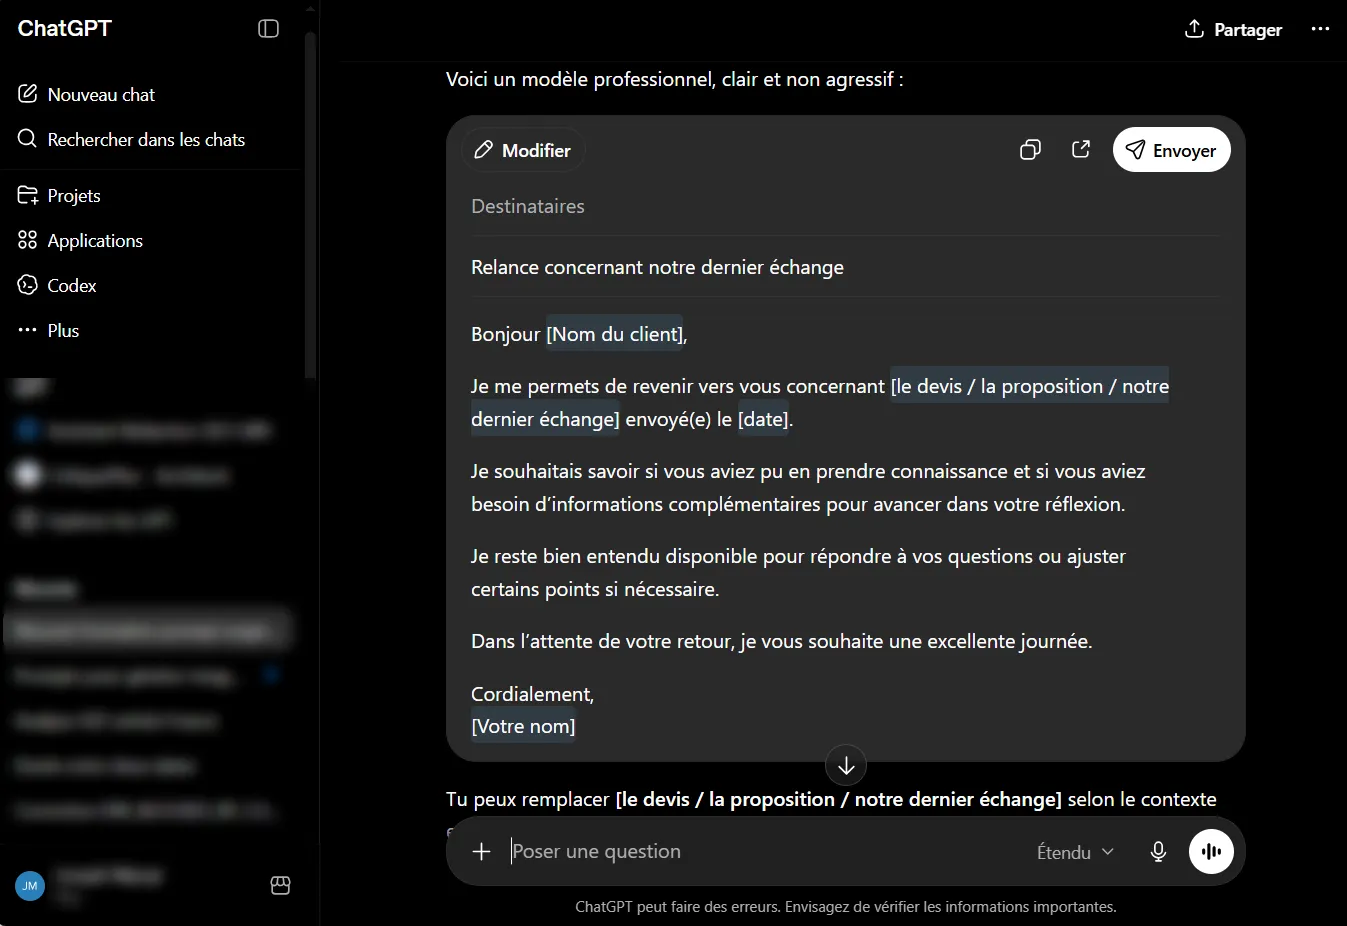Toggle the sidebar panel icon

click(268, 28)
